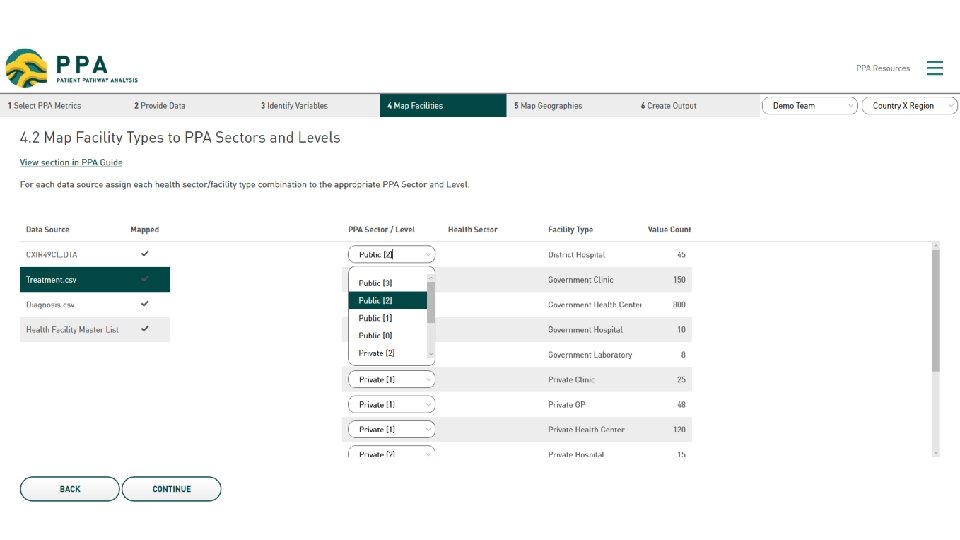Select Diagnosis.csv data source row

pos(95,304)
